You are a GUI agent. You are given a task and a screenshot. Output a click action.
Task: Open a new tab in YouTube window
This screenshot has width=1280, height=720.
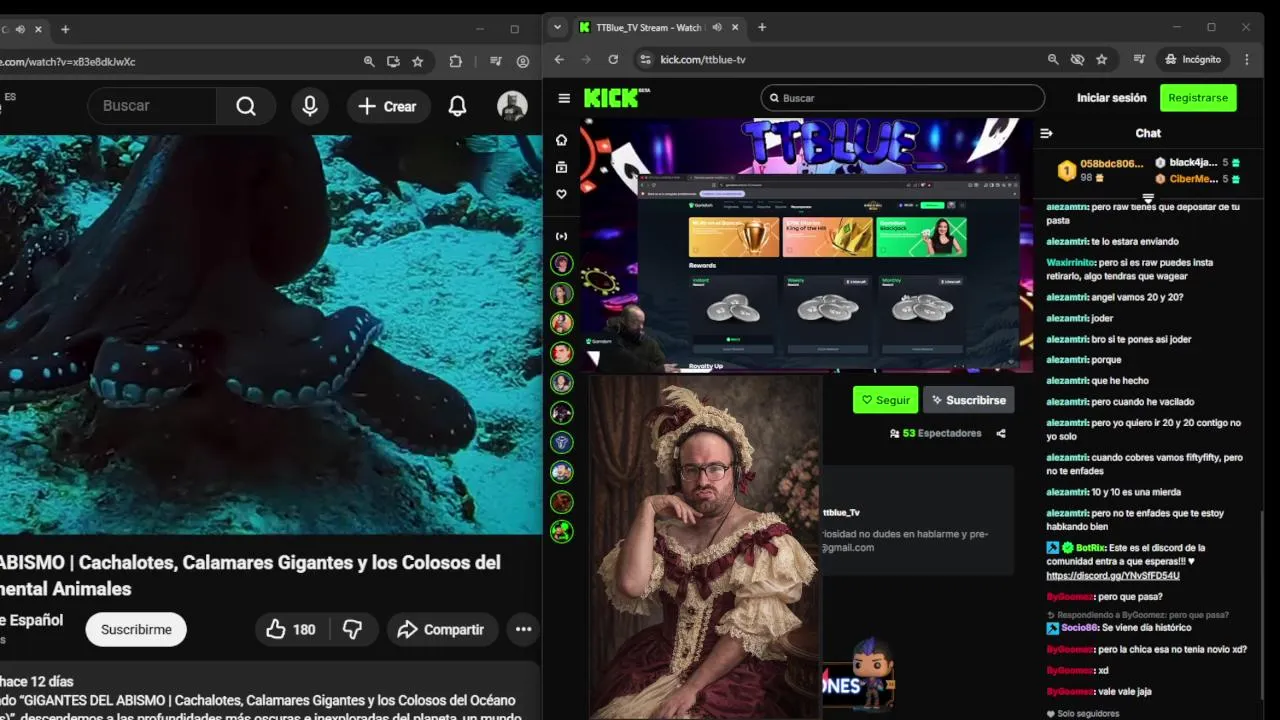tap(65, 29)
